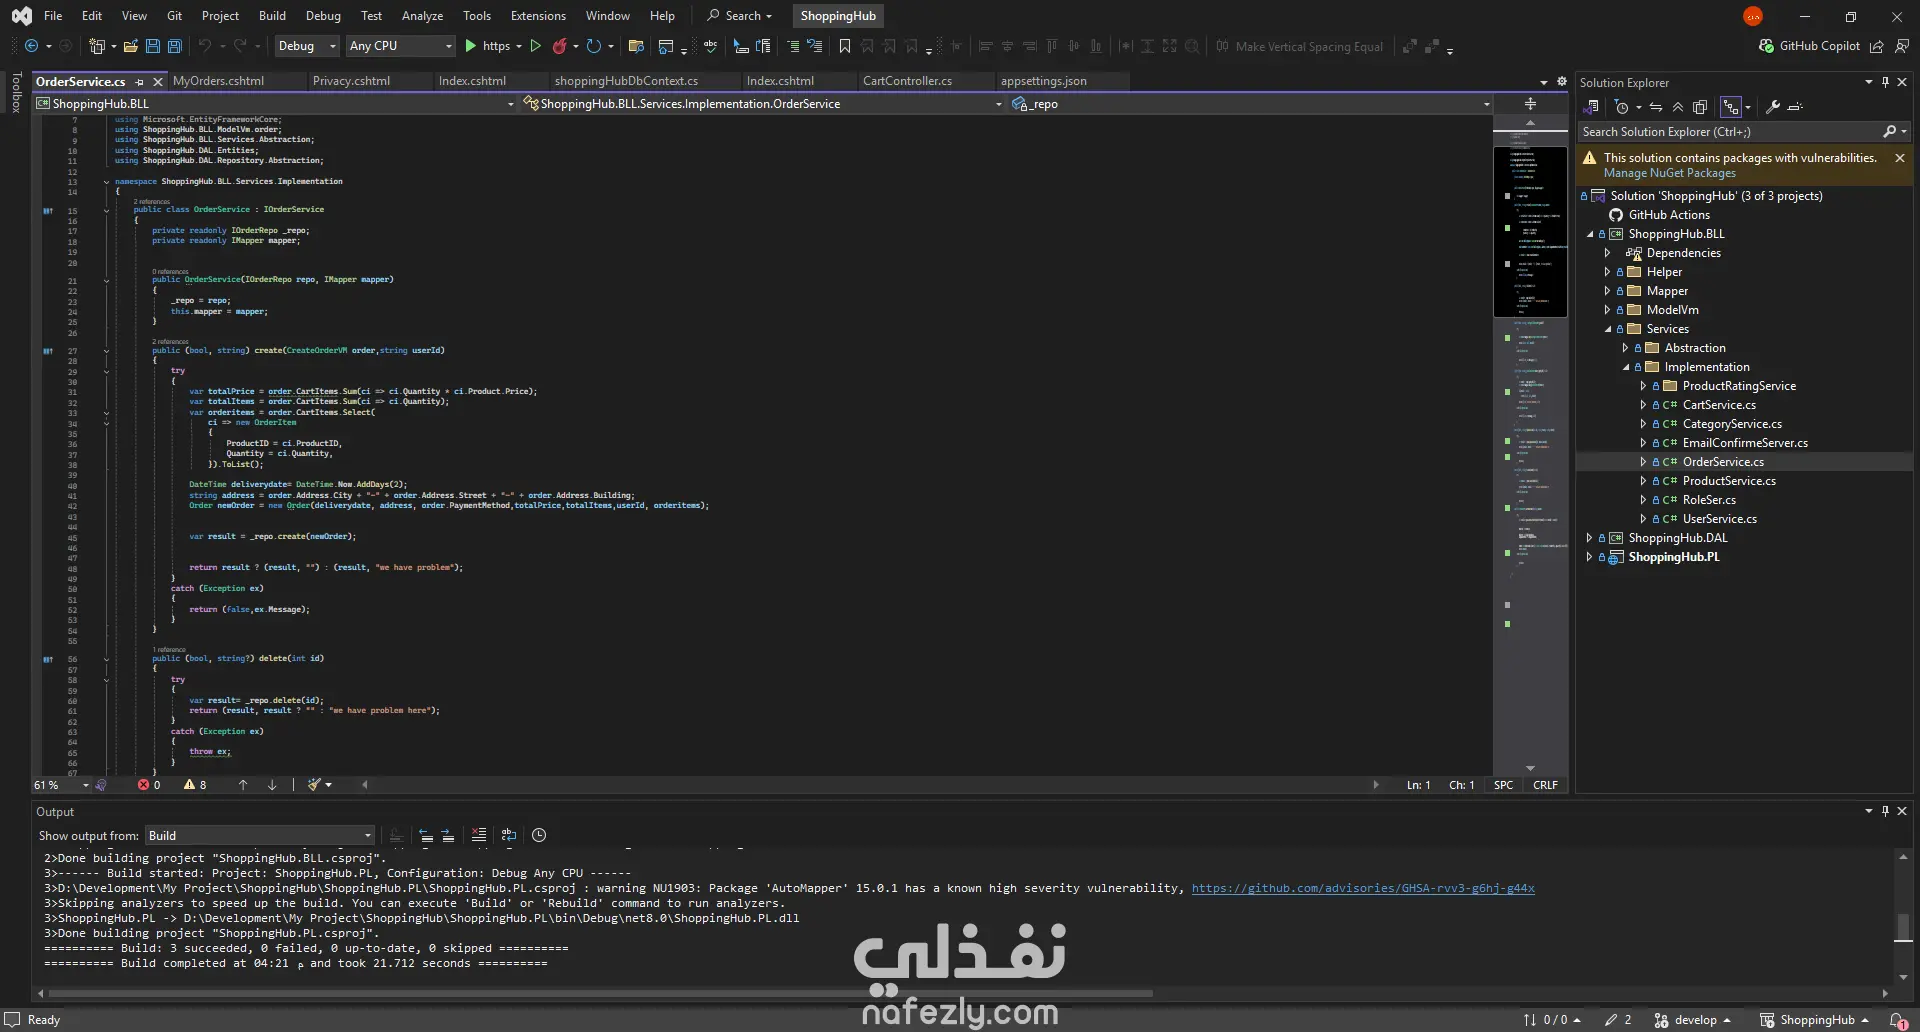
Task: Select UserService.cs in Solution Explorer
Action: (x=1719, y=519)
